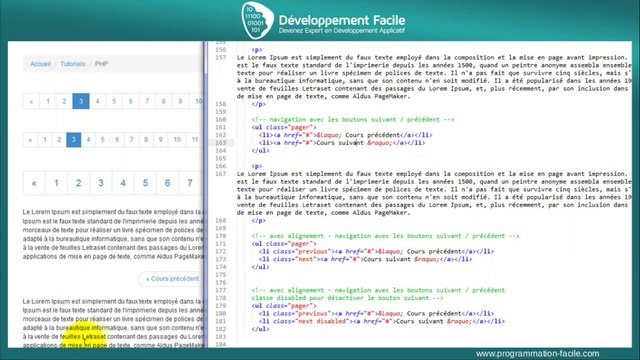This screenshot has width=640, height=360.
Task: Select page 7 in top default-size pagination
Action: pos(147,101)
